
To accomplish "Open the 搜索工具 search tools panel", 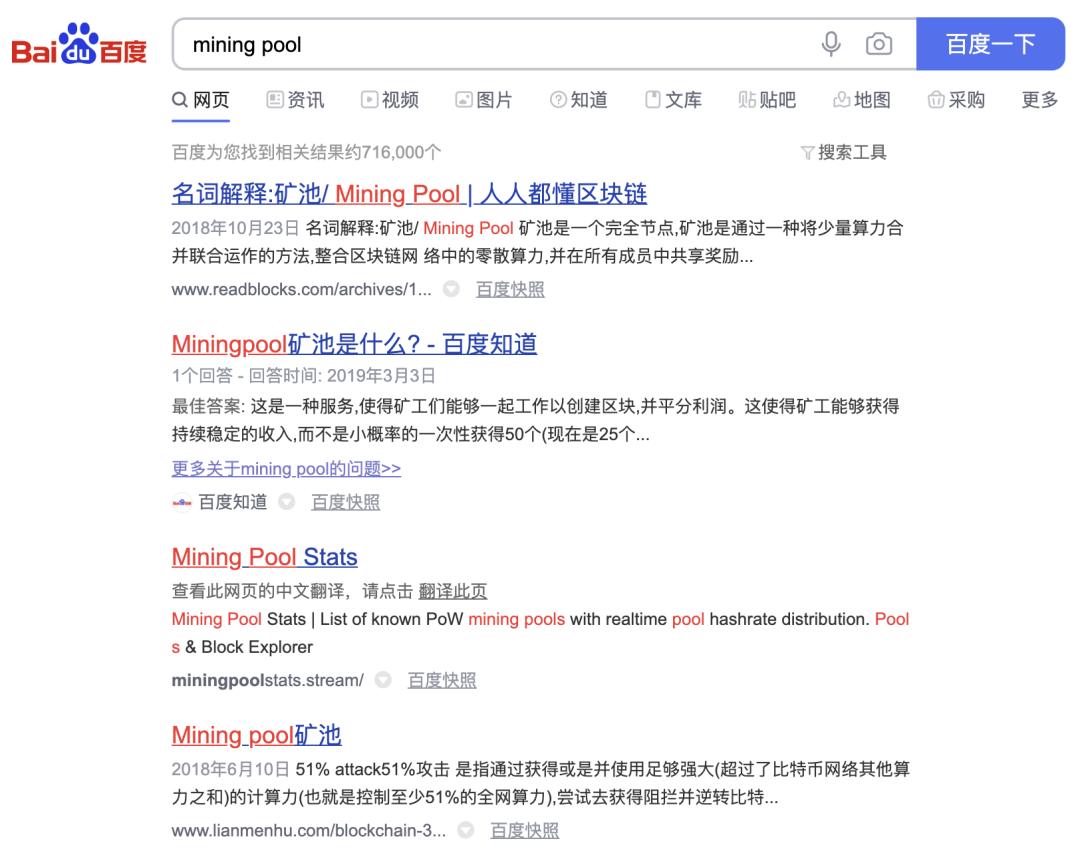I will 845,153.
